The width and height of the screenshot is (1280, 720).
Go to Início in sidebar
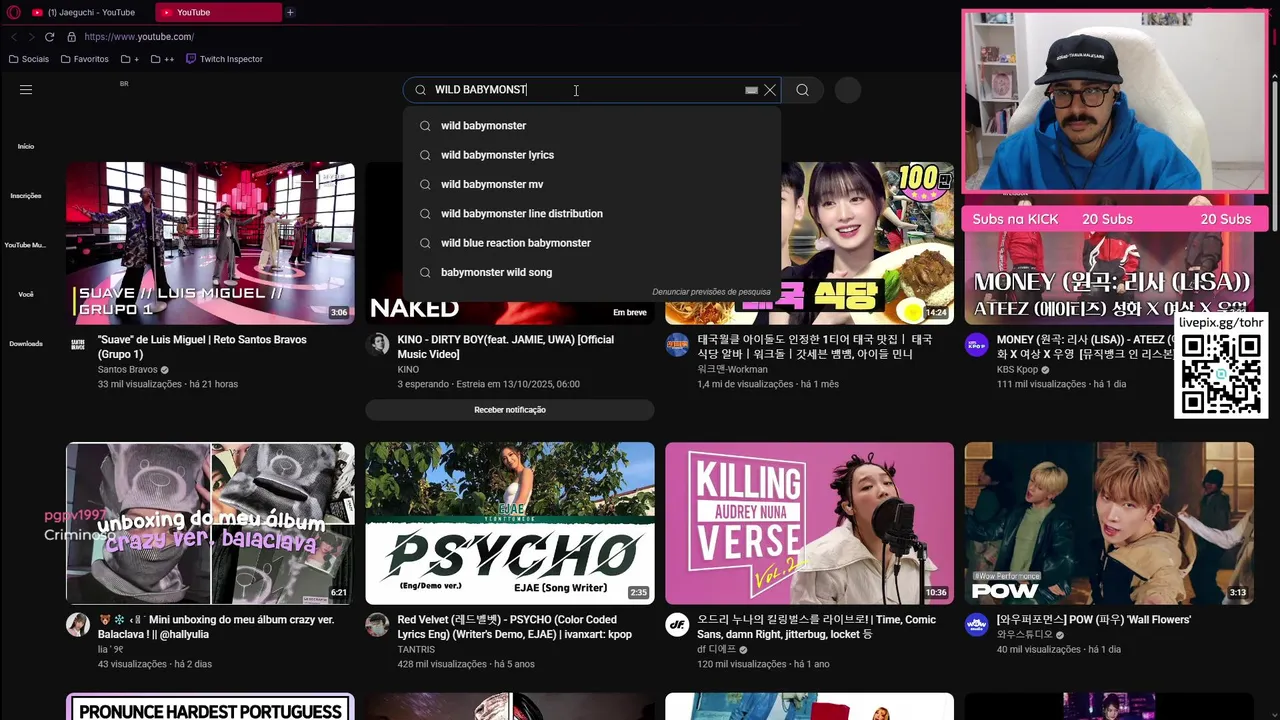[x=26, y=146]
